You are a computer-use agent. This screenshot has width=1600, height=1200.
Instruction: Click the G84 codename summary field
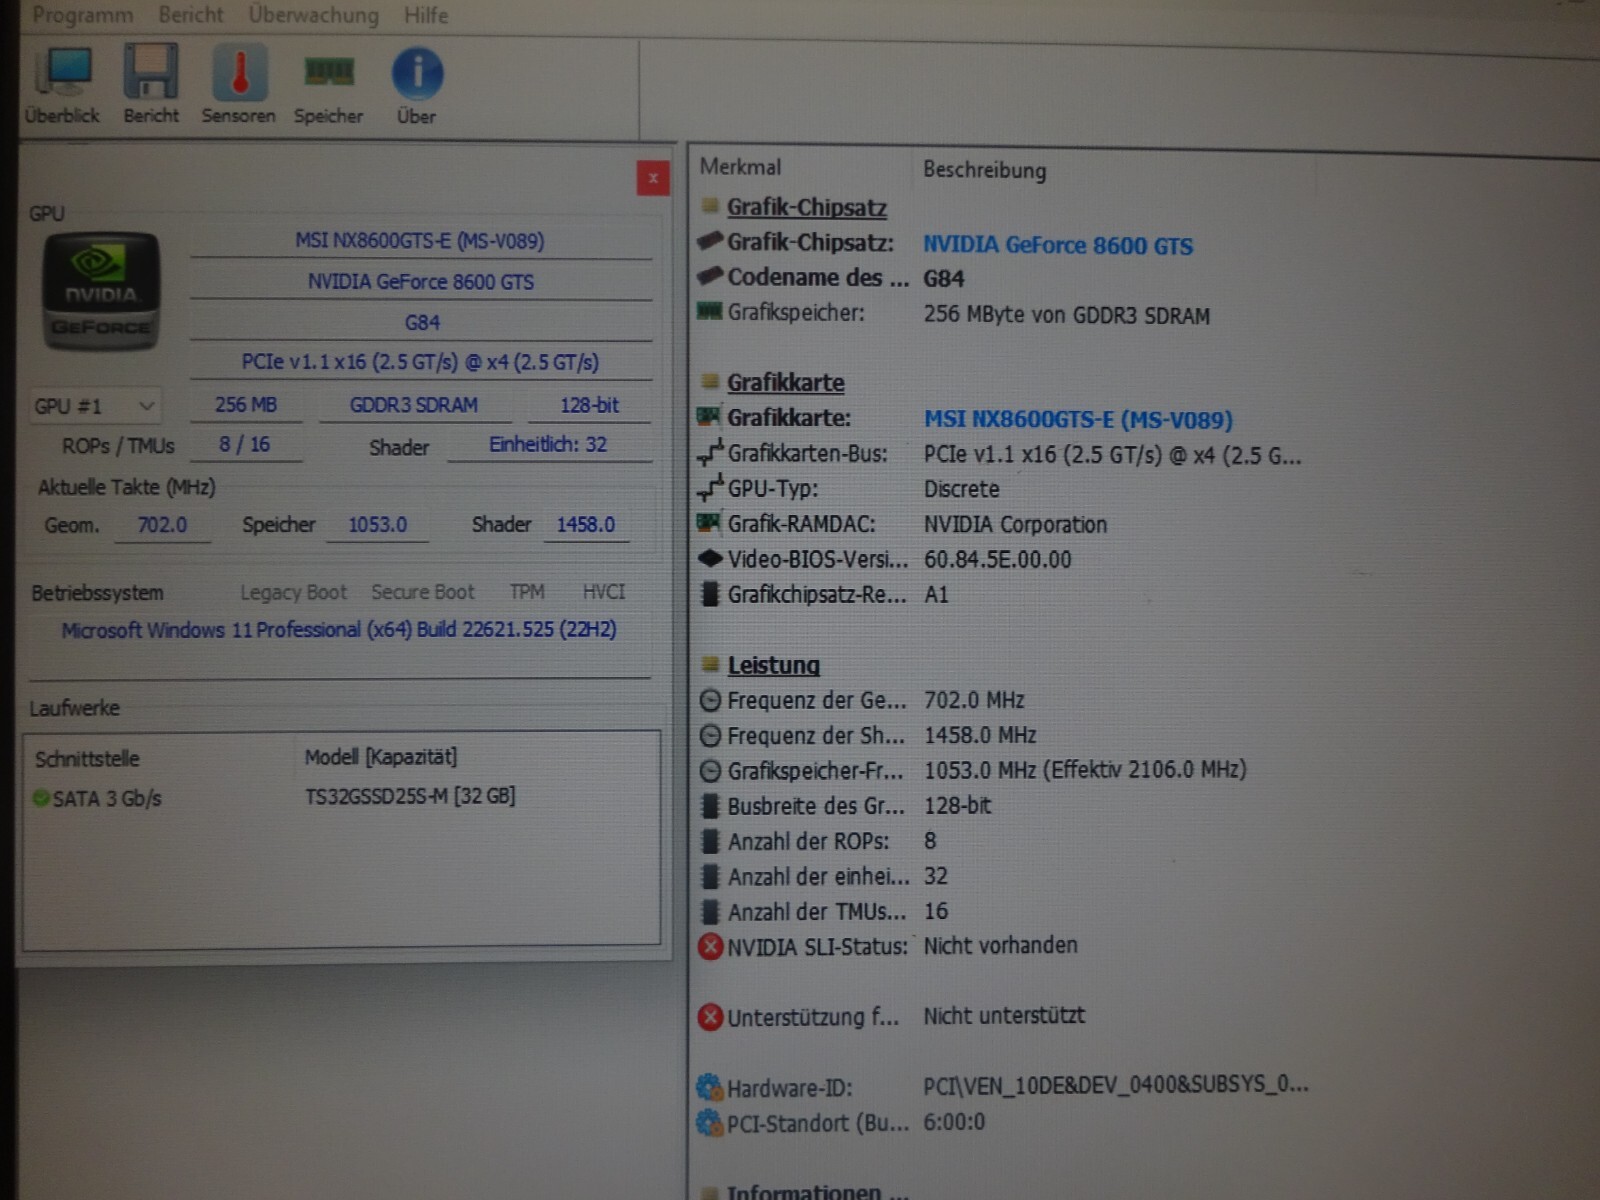pos(421,323)
